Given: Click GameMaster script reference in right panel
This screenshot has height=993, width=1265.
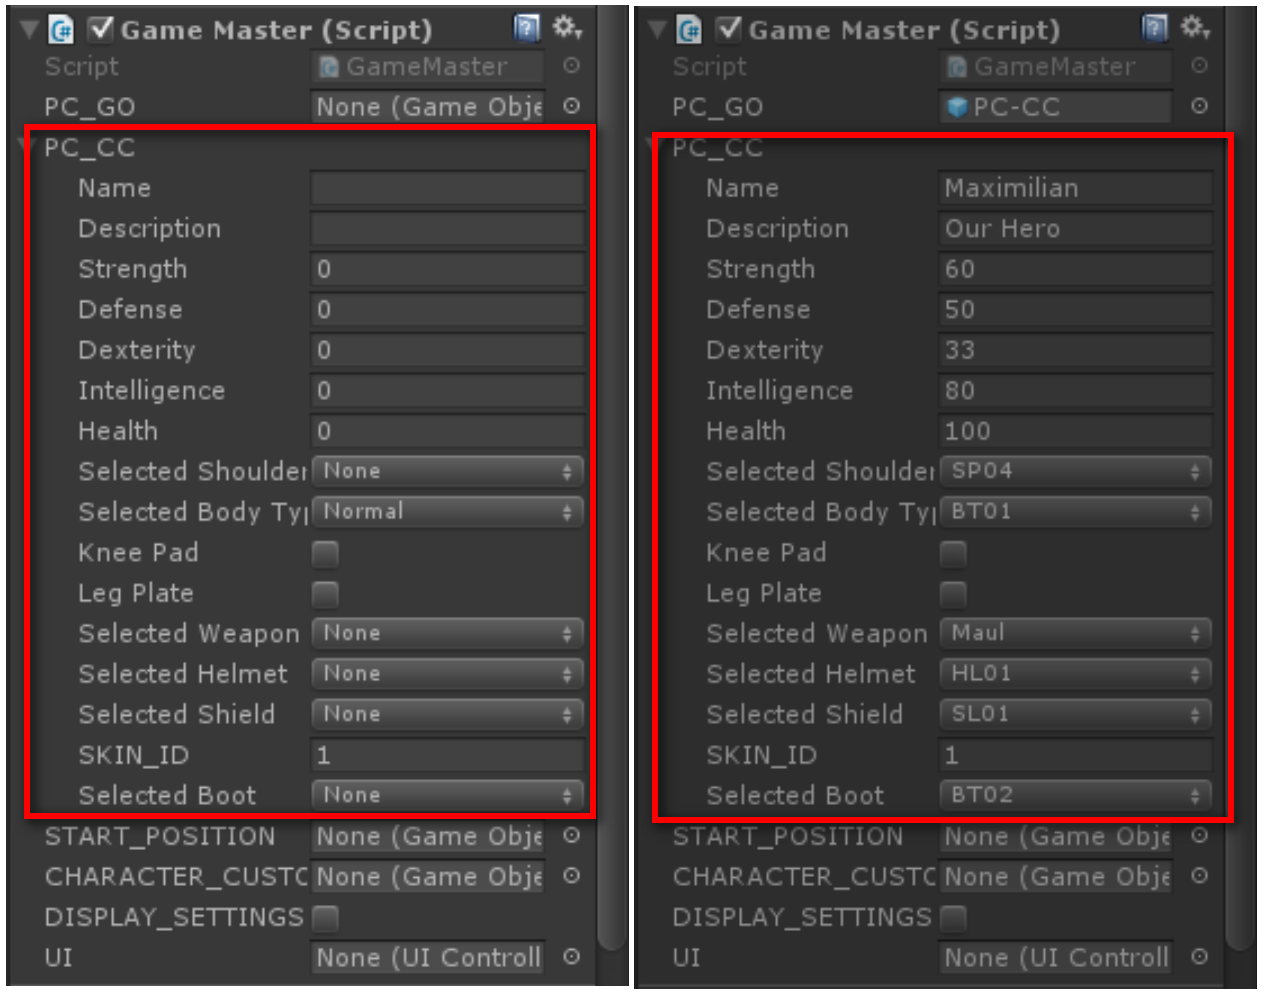Looking at the screenshot, I should (x=1056, y=67).
